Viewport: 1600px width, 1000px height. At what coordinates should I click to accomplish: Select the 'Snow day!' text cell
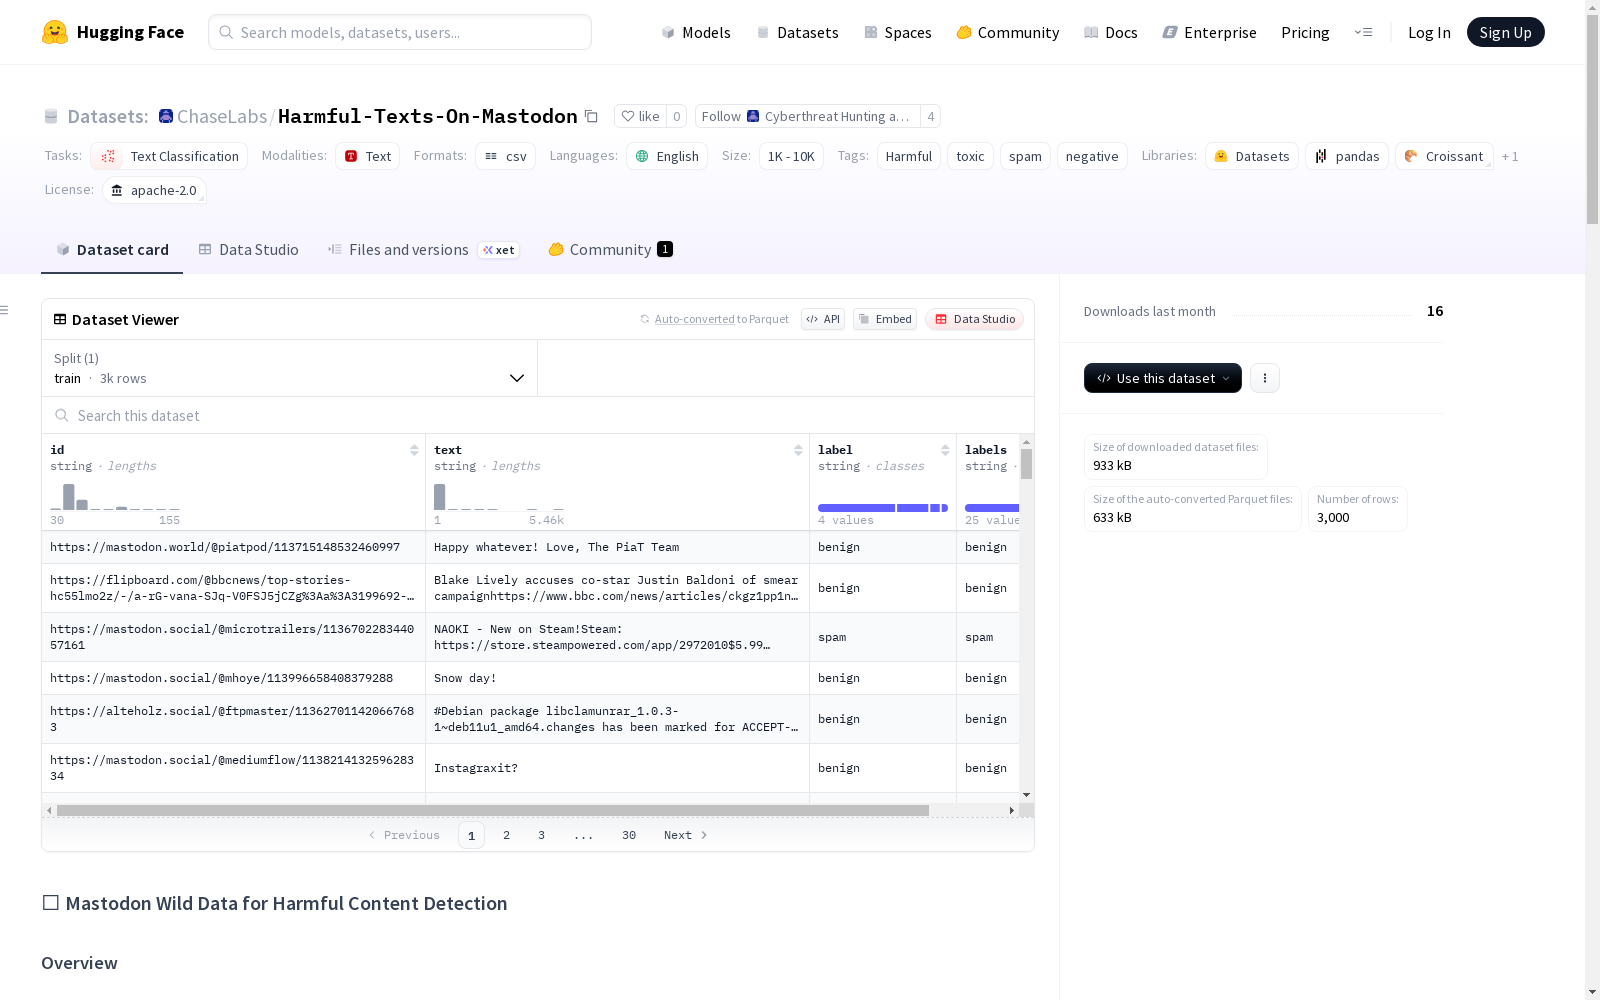(x=617, y=678)
